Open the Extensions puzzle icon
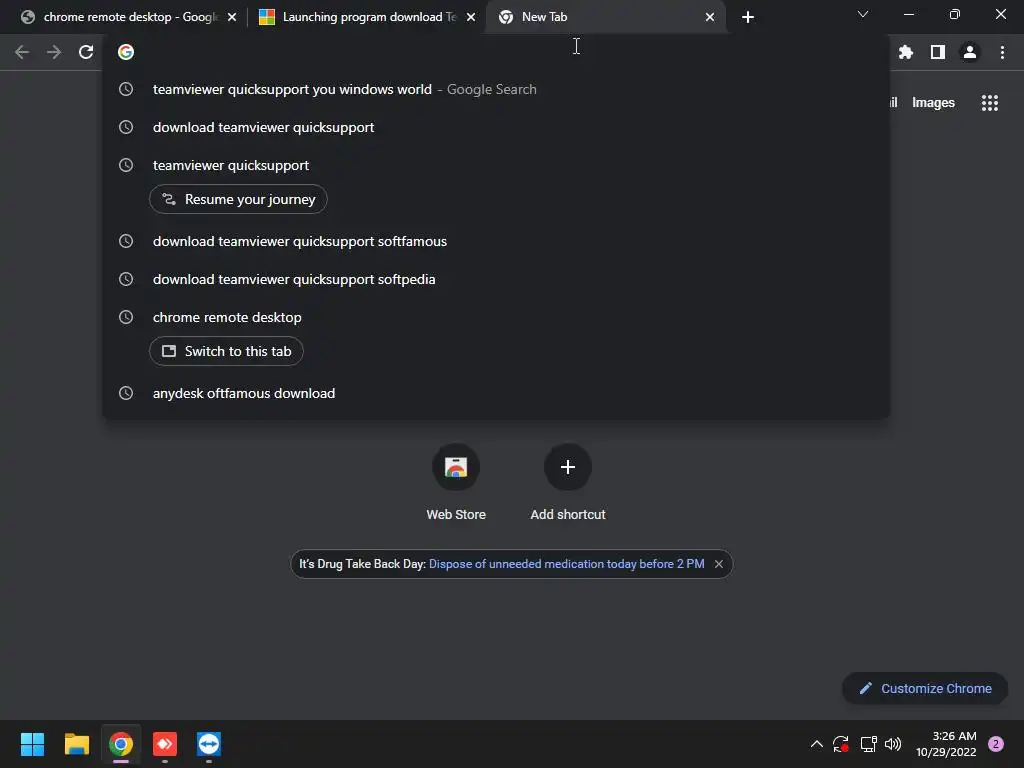This screenshot has width=1024, height=768. [x=905, y=52]
